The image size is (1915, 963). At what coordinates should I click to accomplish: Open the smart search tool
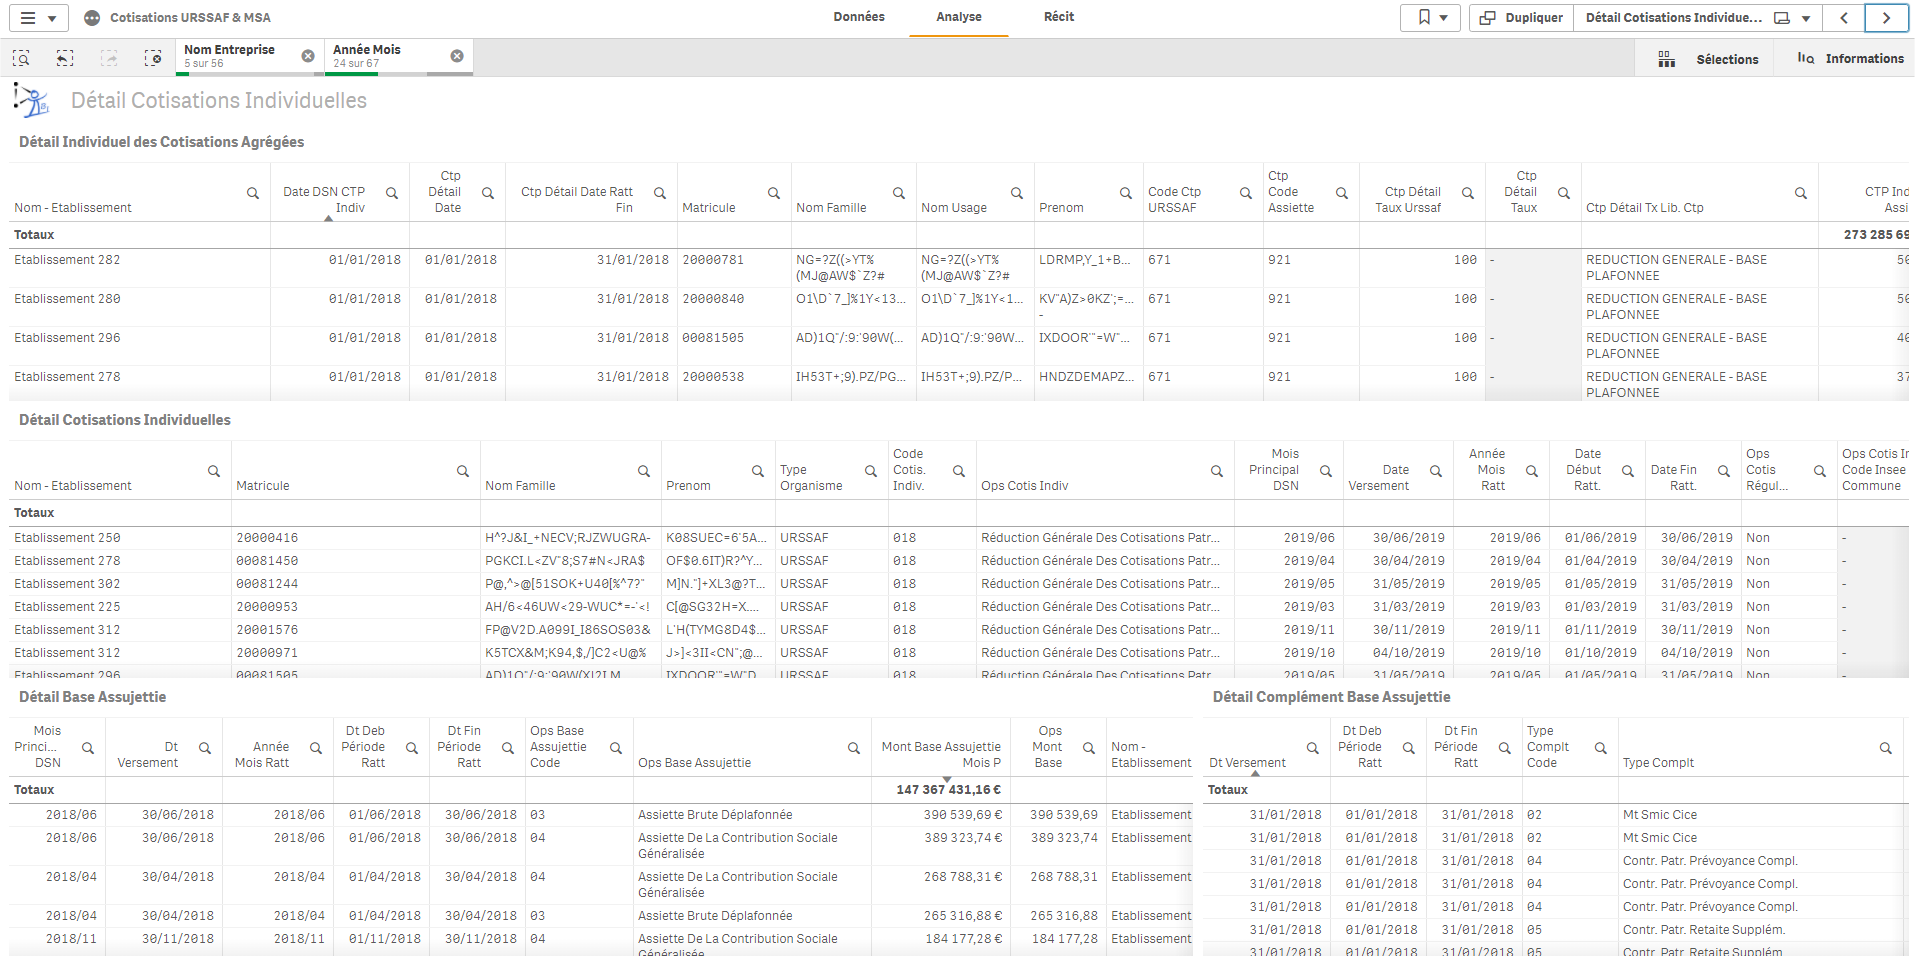tap(21, 58)
